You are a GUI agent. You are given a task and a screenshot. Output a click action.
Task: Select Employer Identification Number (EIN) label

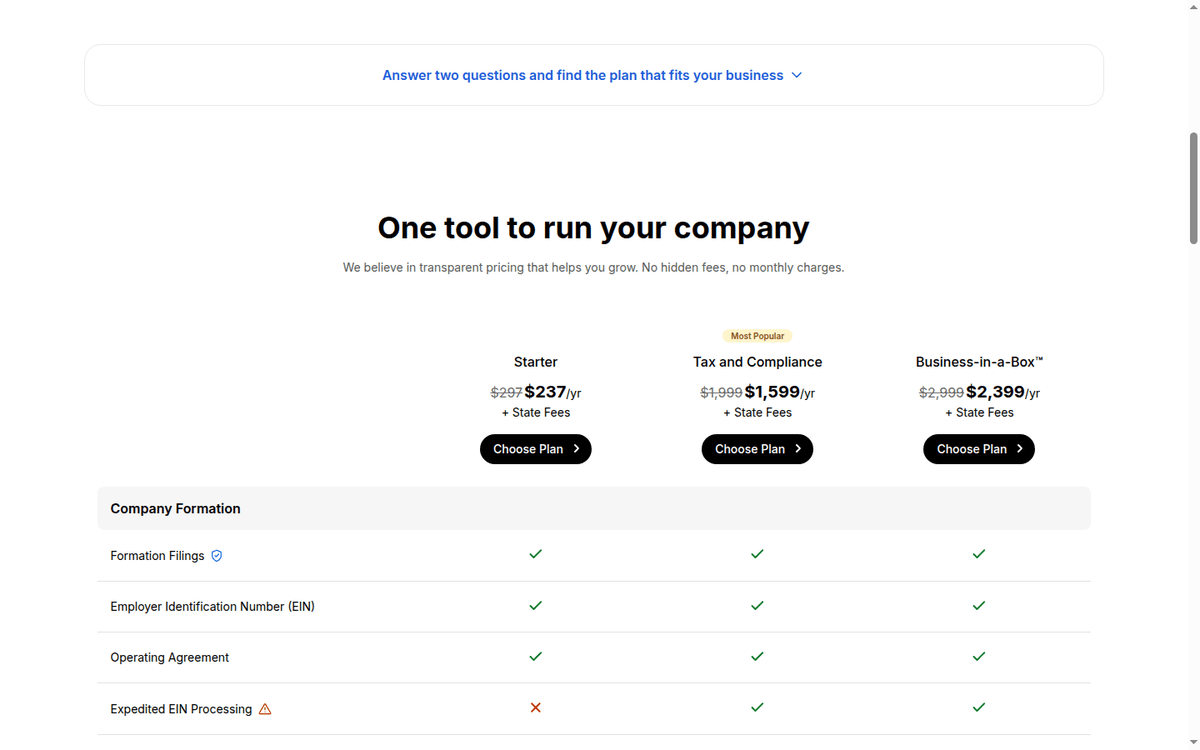(212, 607)
